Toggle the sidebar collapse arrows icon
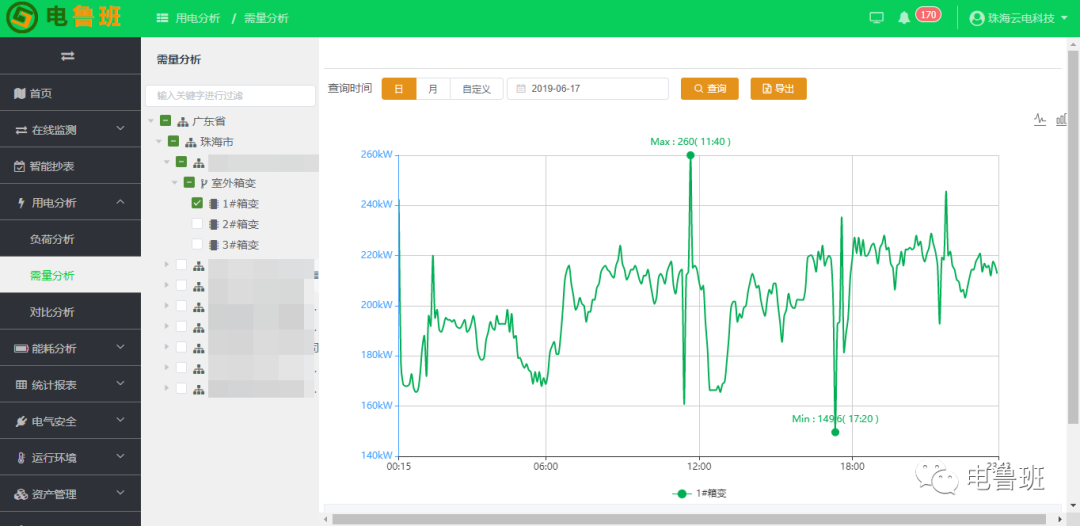Image resolution: width=1080 pixels, height=526 pixels. (x=68, y=56)
